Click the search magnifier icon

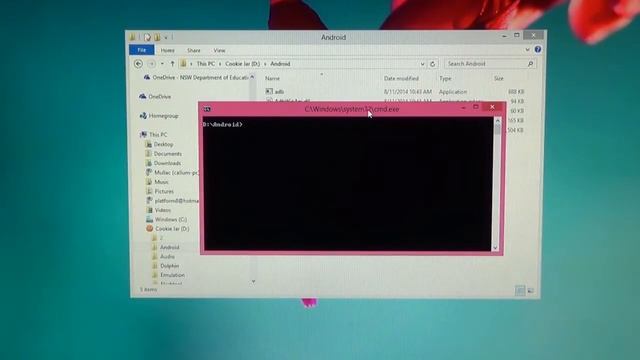coord(531,64)
